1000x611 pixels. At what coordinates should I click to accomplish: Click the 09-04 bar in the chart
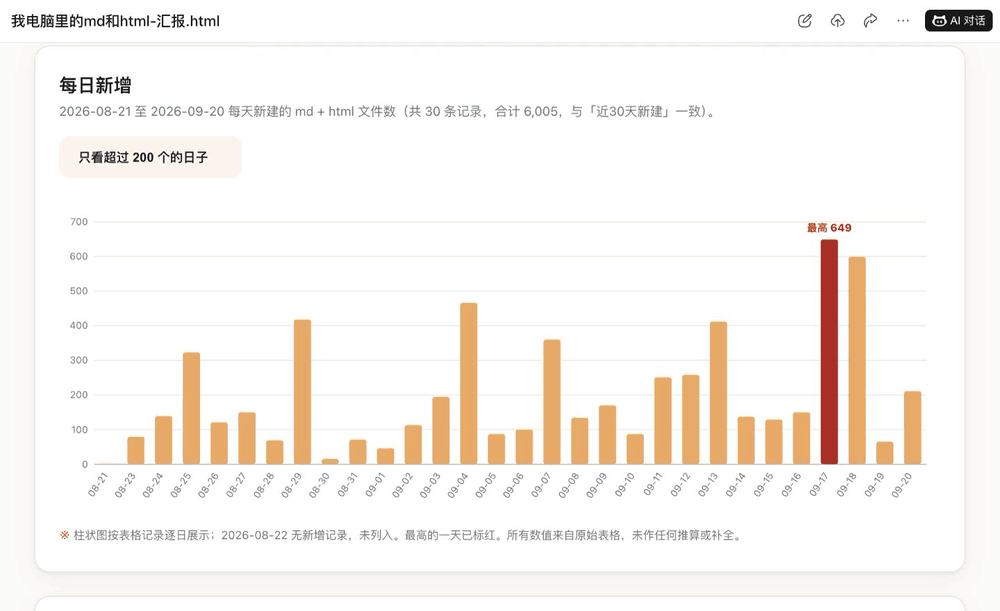point(469,383)
